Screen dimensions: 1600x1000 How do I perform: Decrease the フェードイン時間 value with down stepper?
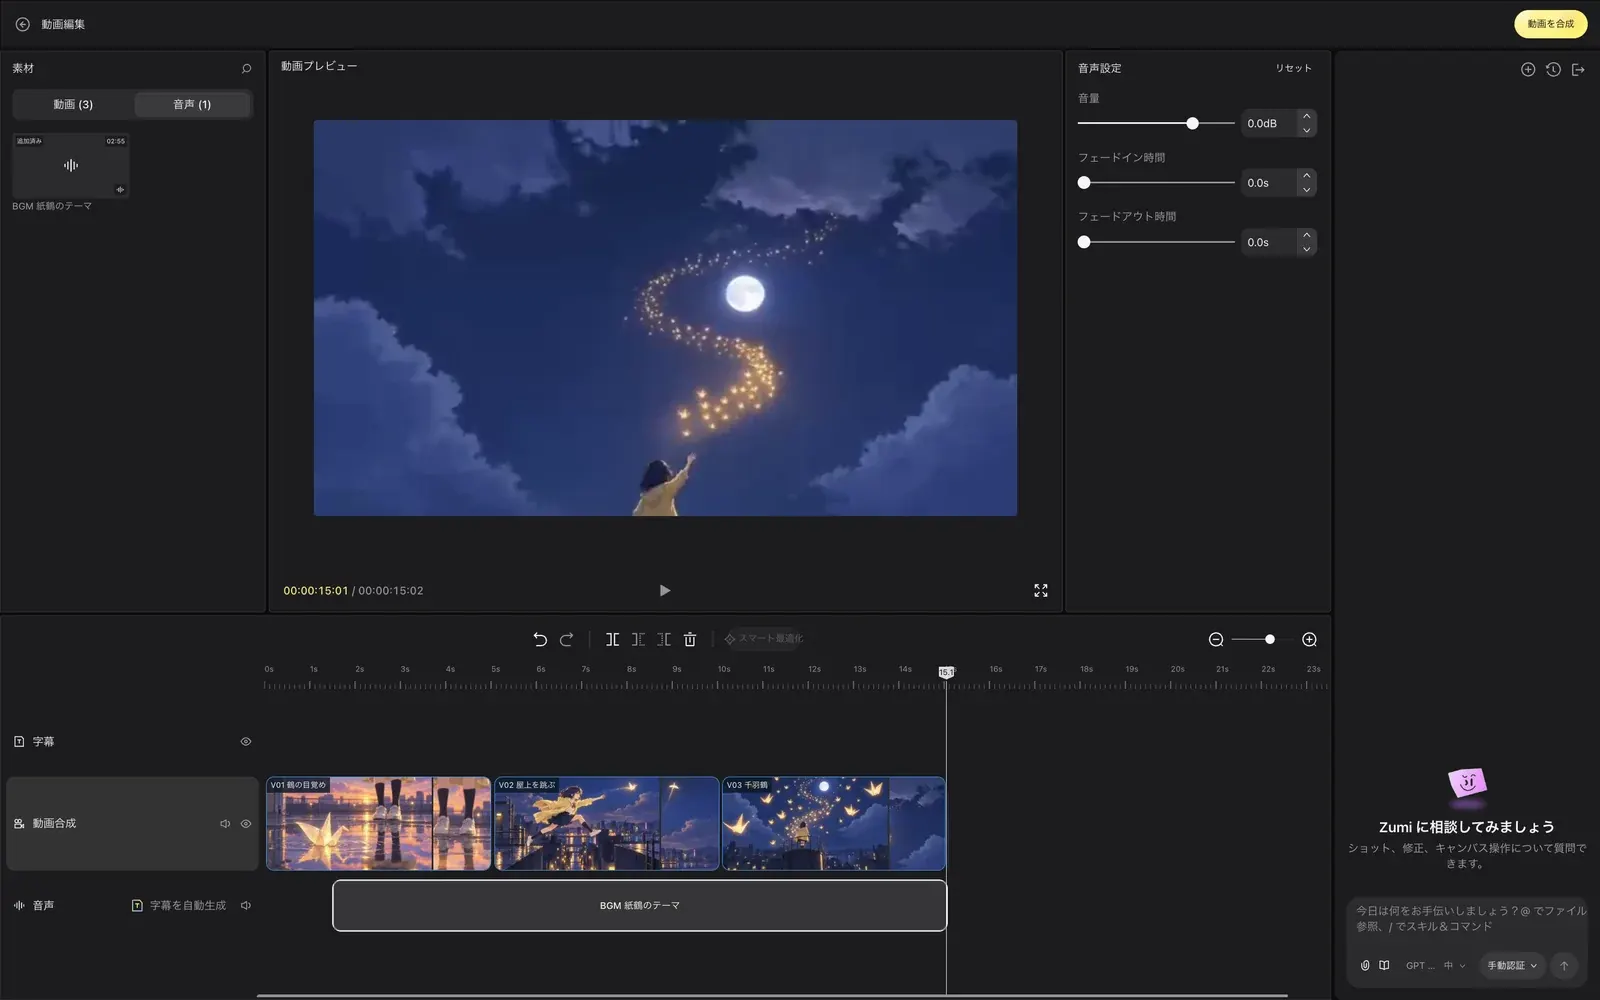[x=1306, y=189]
